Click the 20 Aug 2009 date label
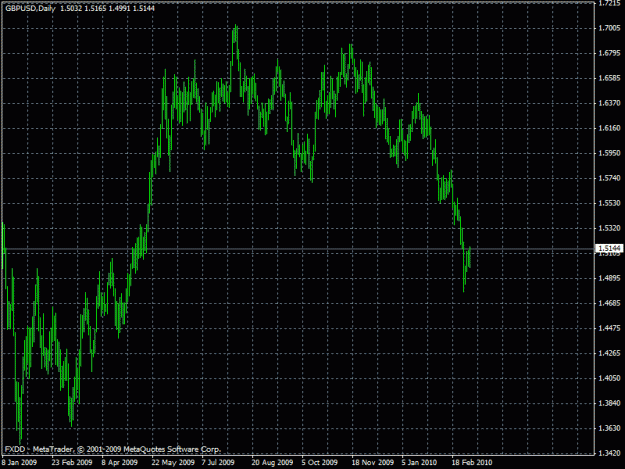This screenshot has width=625, height=469. [x=272, y=463]
